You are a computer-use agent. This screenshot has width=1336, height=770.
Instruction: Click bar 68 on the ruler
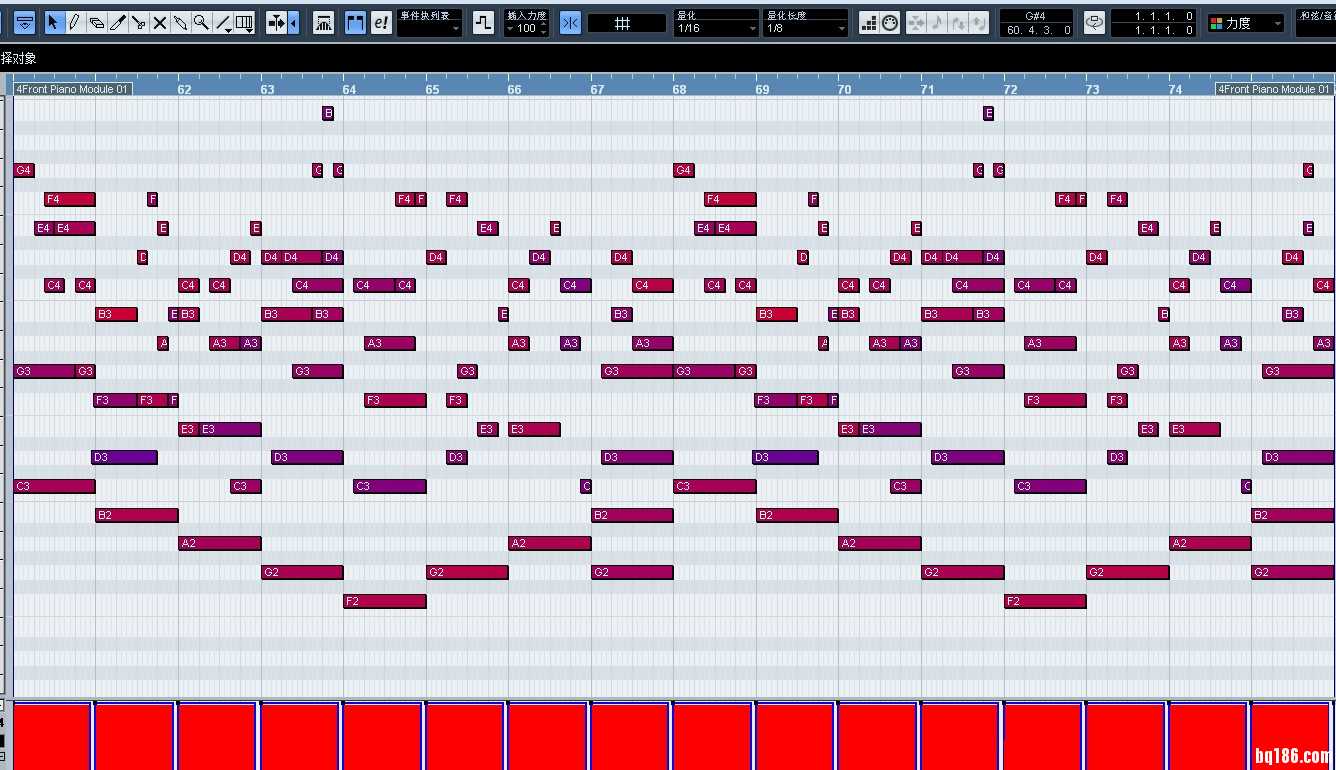[679, 89]
